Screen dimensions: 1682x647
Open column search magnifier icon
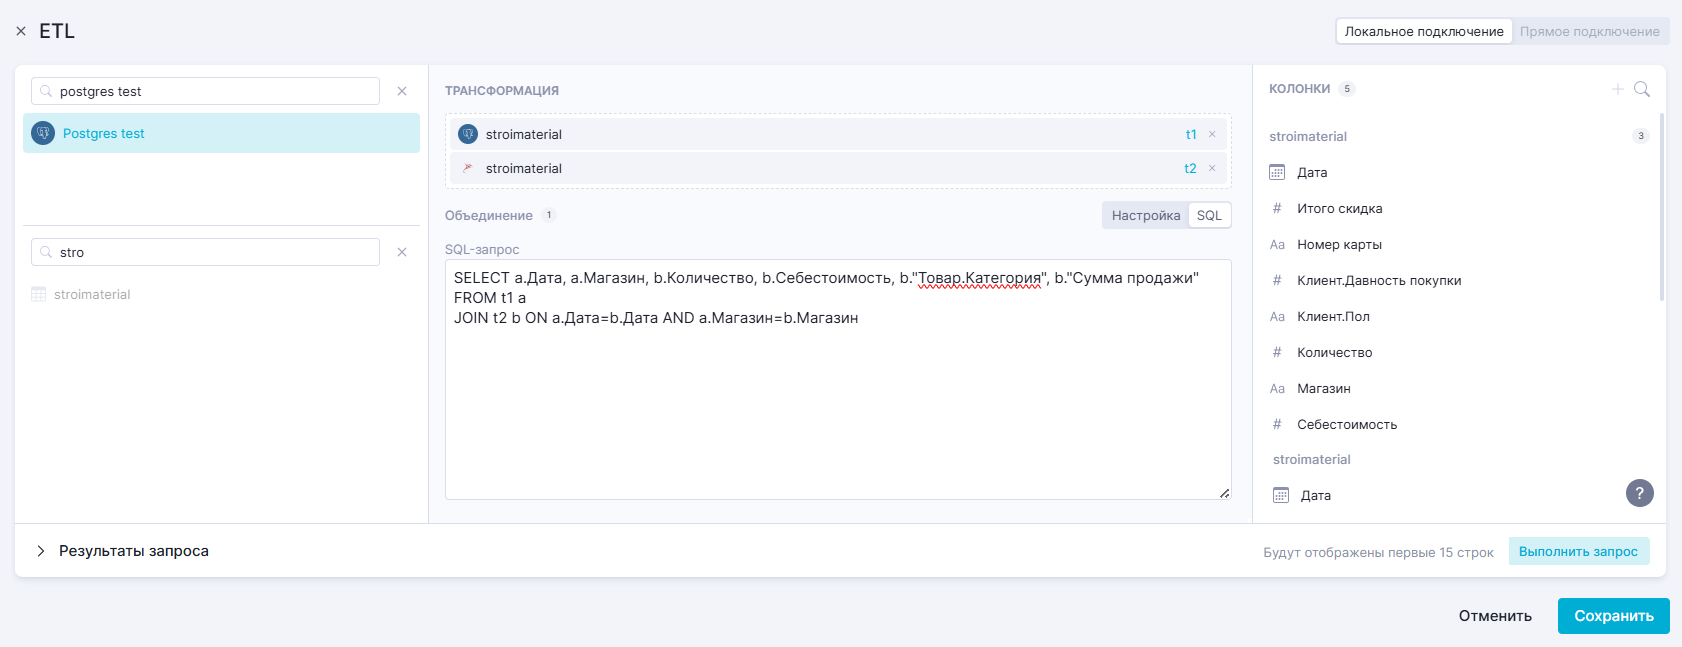1641,89
